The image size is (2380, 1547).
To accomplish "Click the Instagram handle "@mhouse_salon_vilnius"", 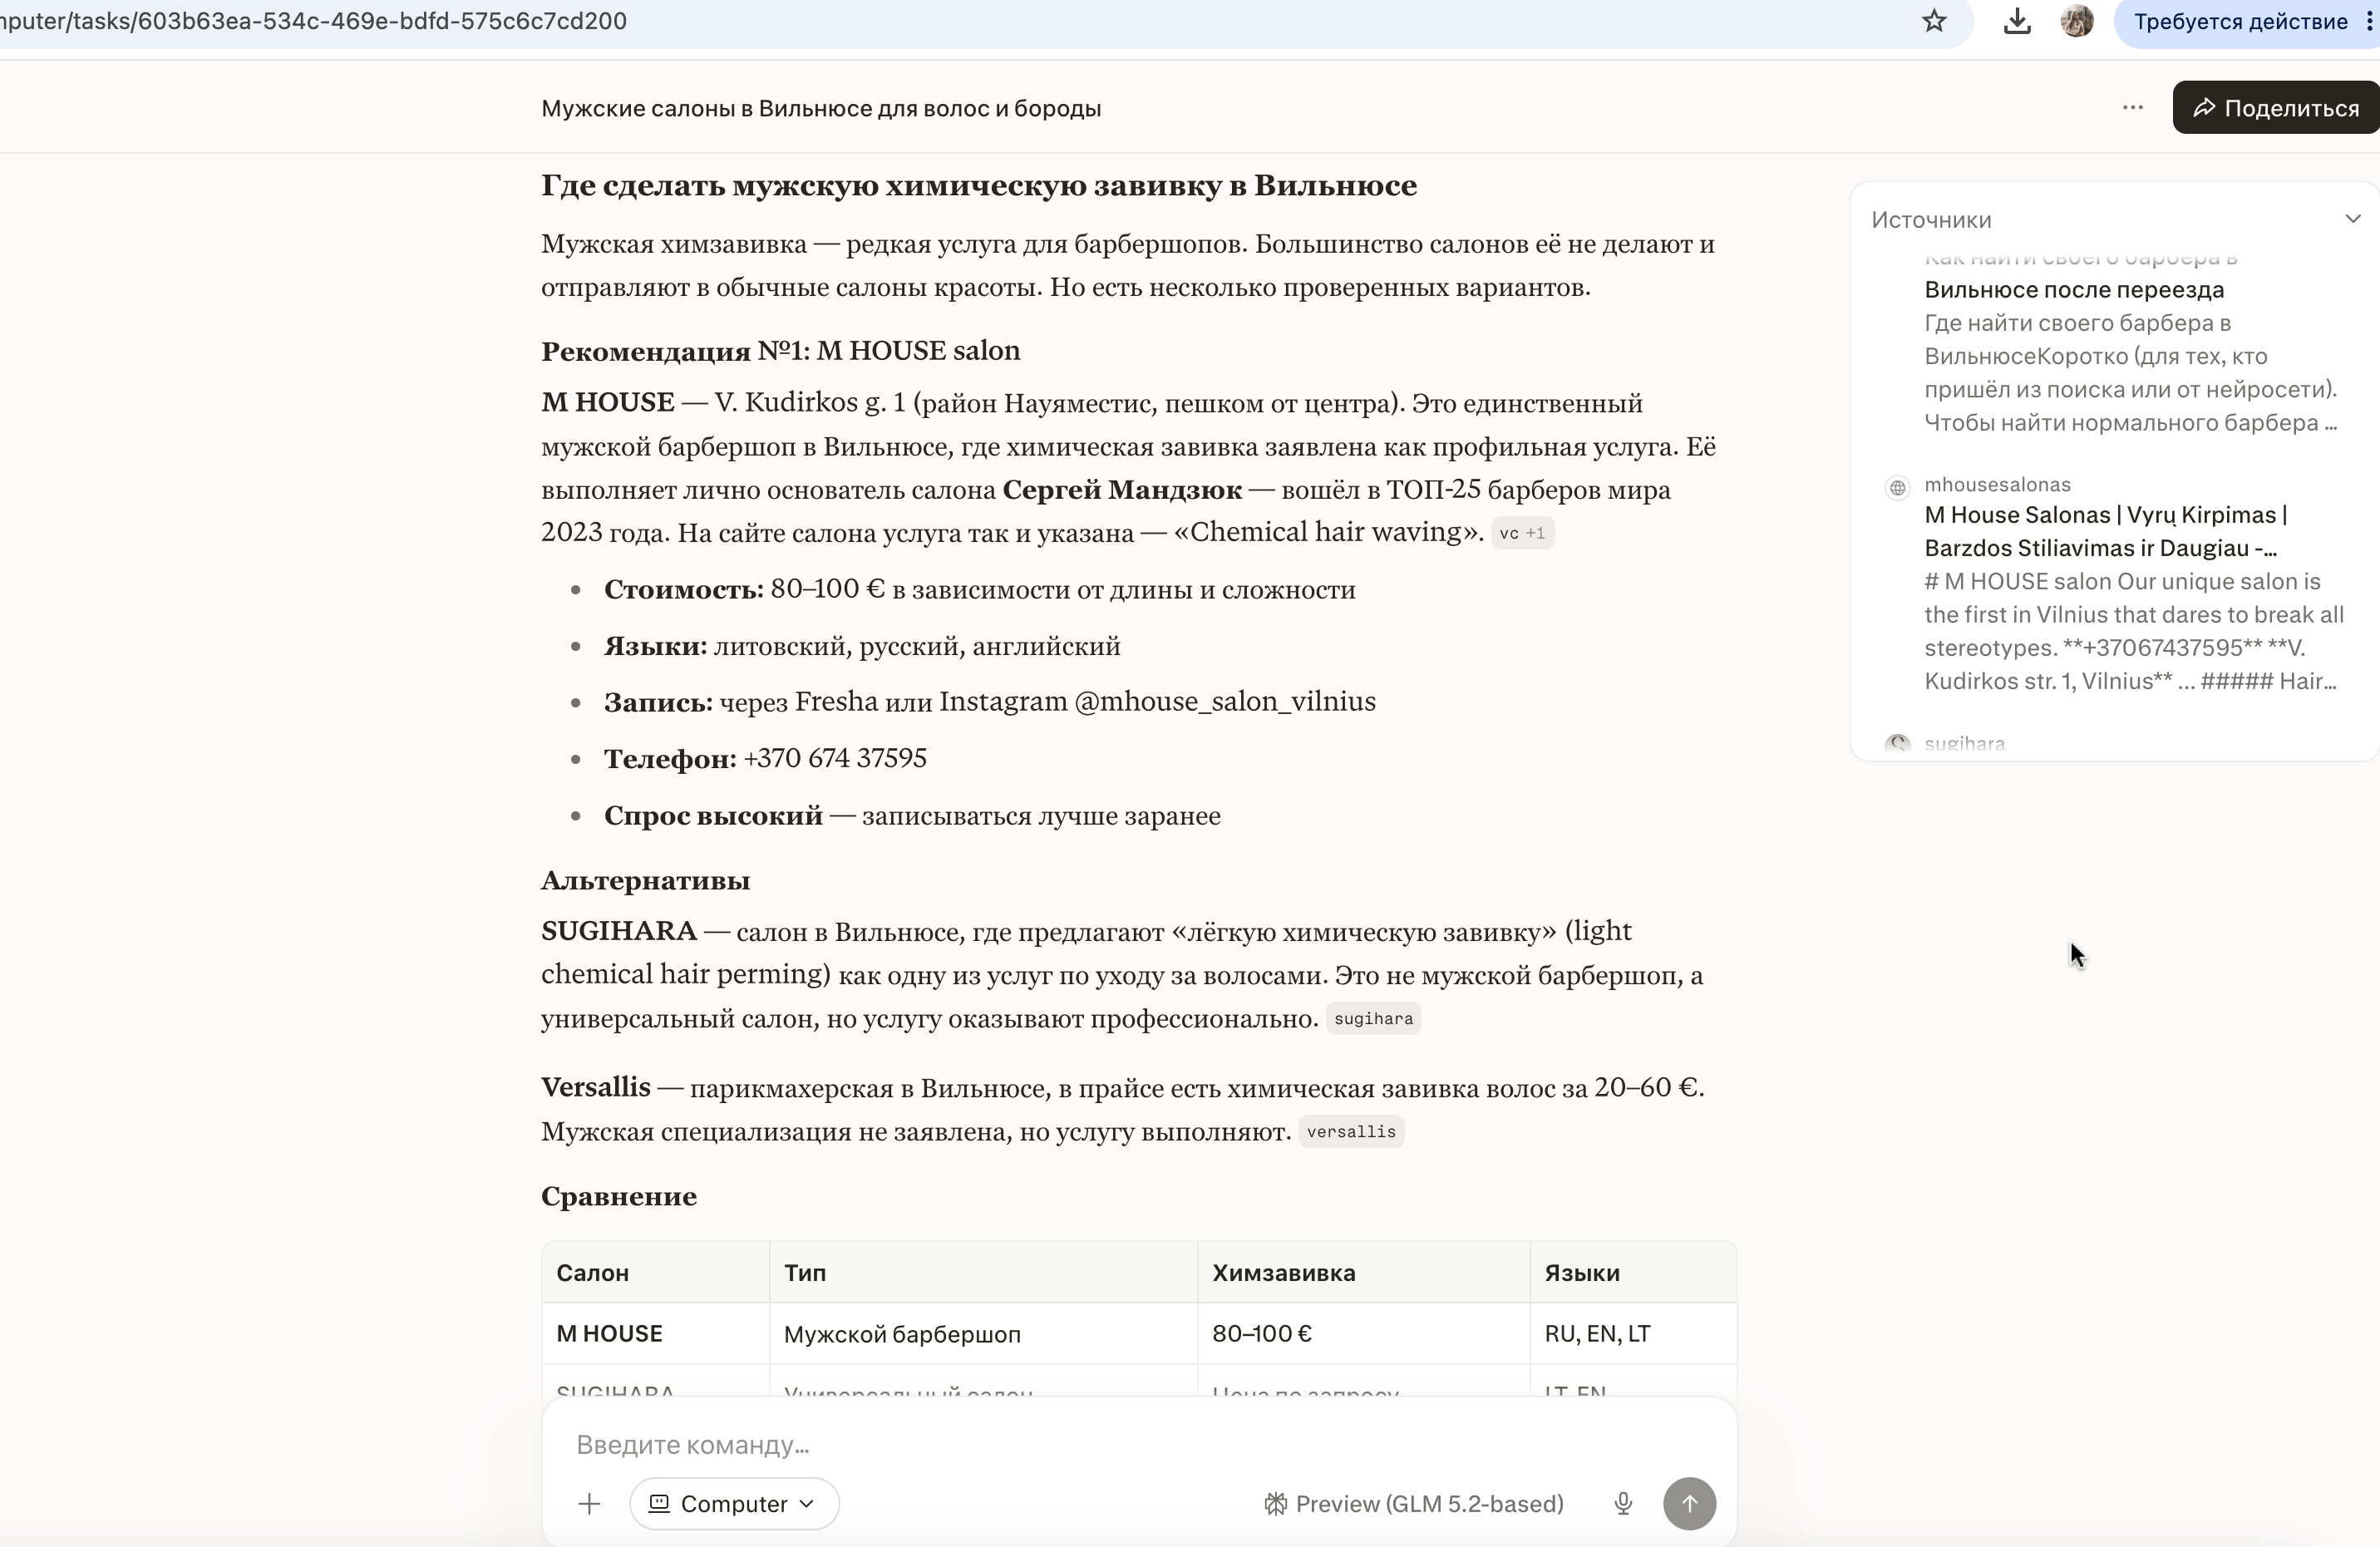I will [x=1225, y=702].
